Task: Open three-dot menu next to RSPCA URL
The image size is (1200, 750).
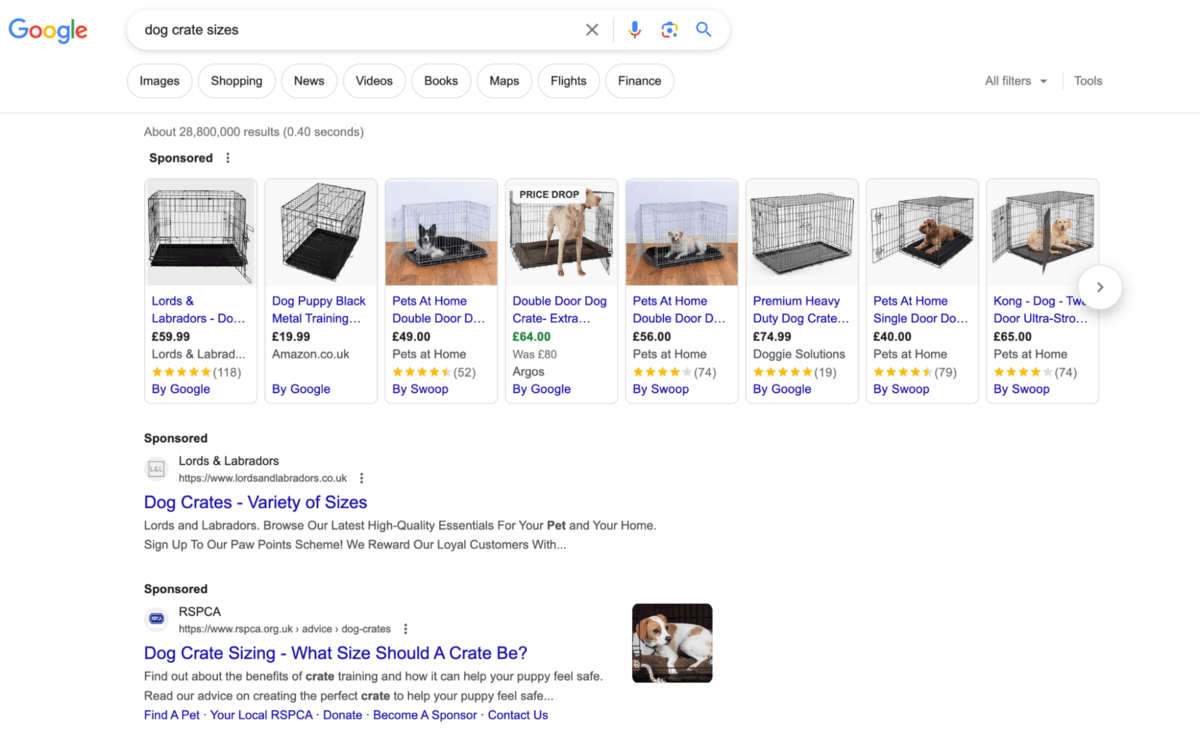Action: coord(405,629)
